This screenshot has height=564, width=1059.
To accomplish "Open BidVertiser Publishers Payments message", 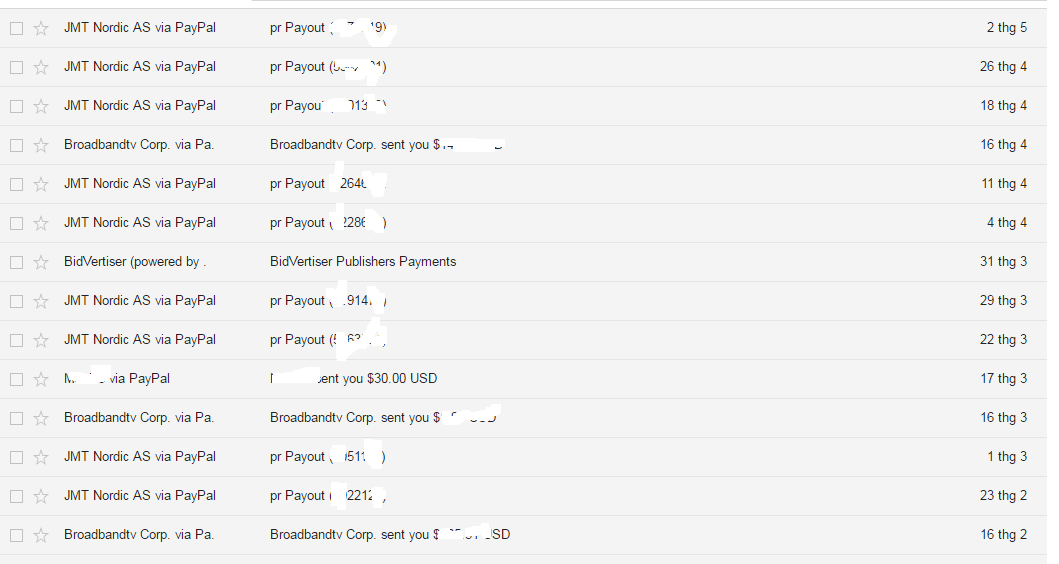I will pyautogui.click(x=363, y=262).
